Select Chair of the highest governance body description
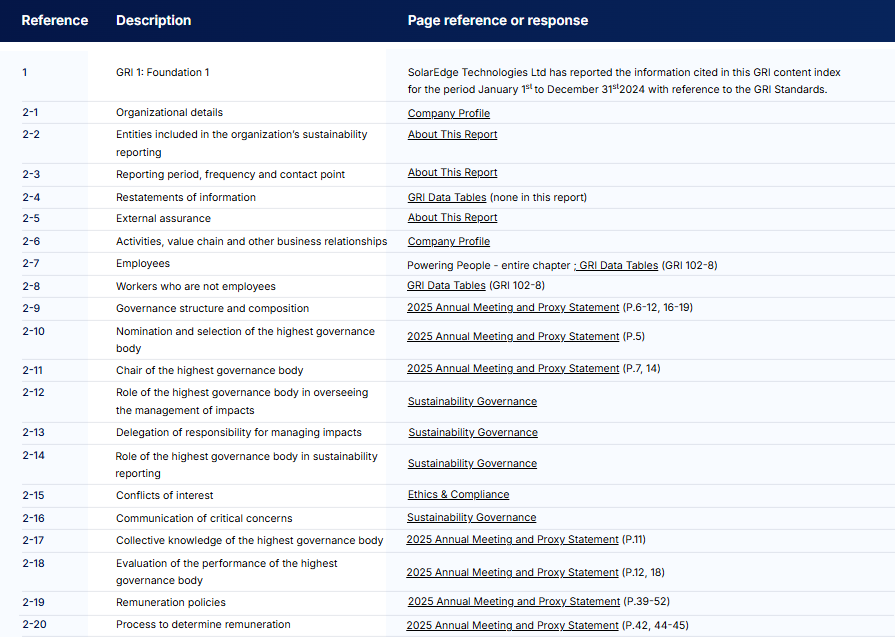The height and width of the screenshot is (637, 895). (x=209, y=370)
